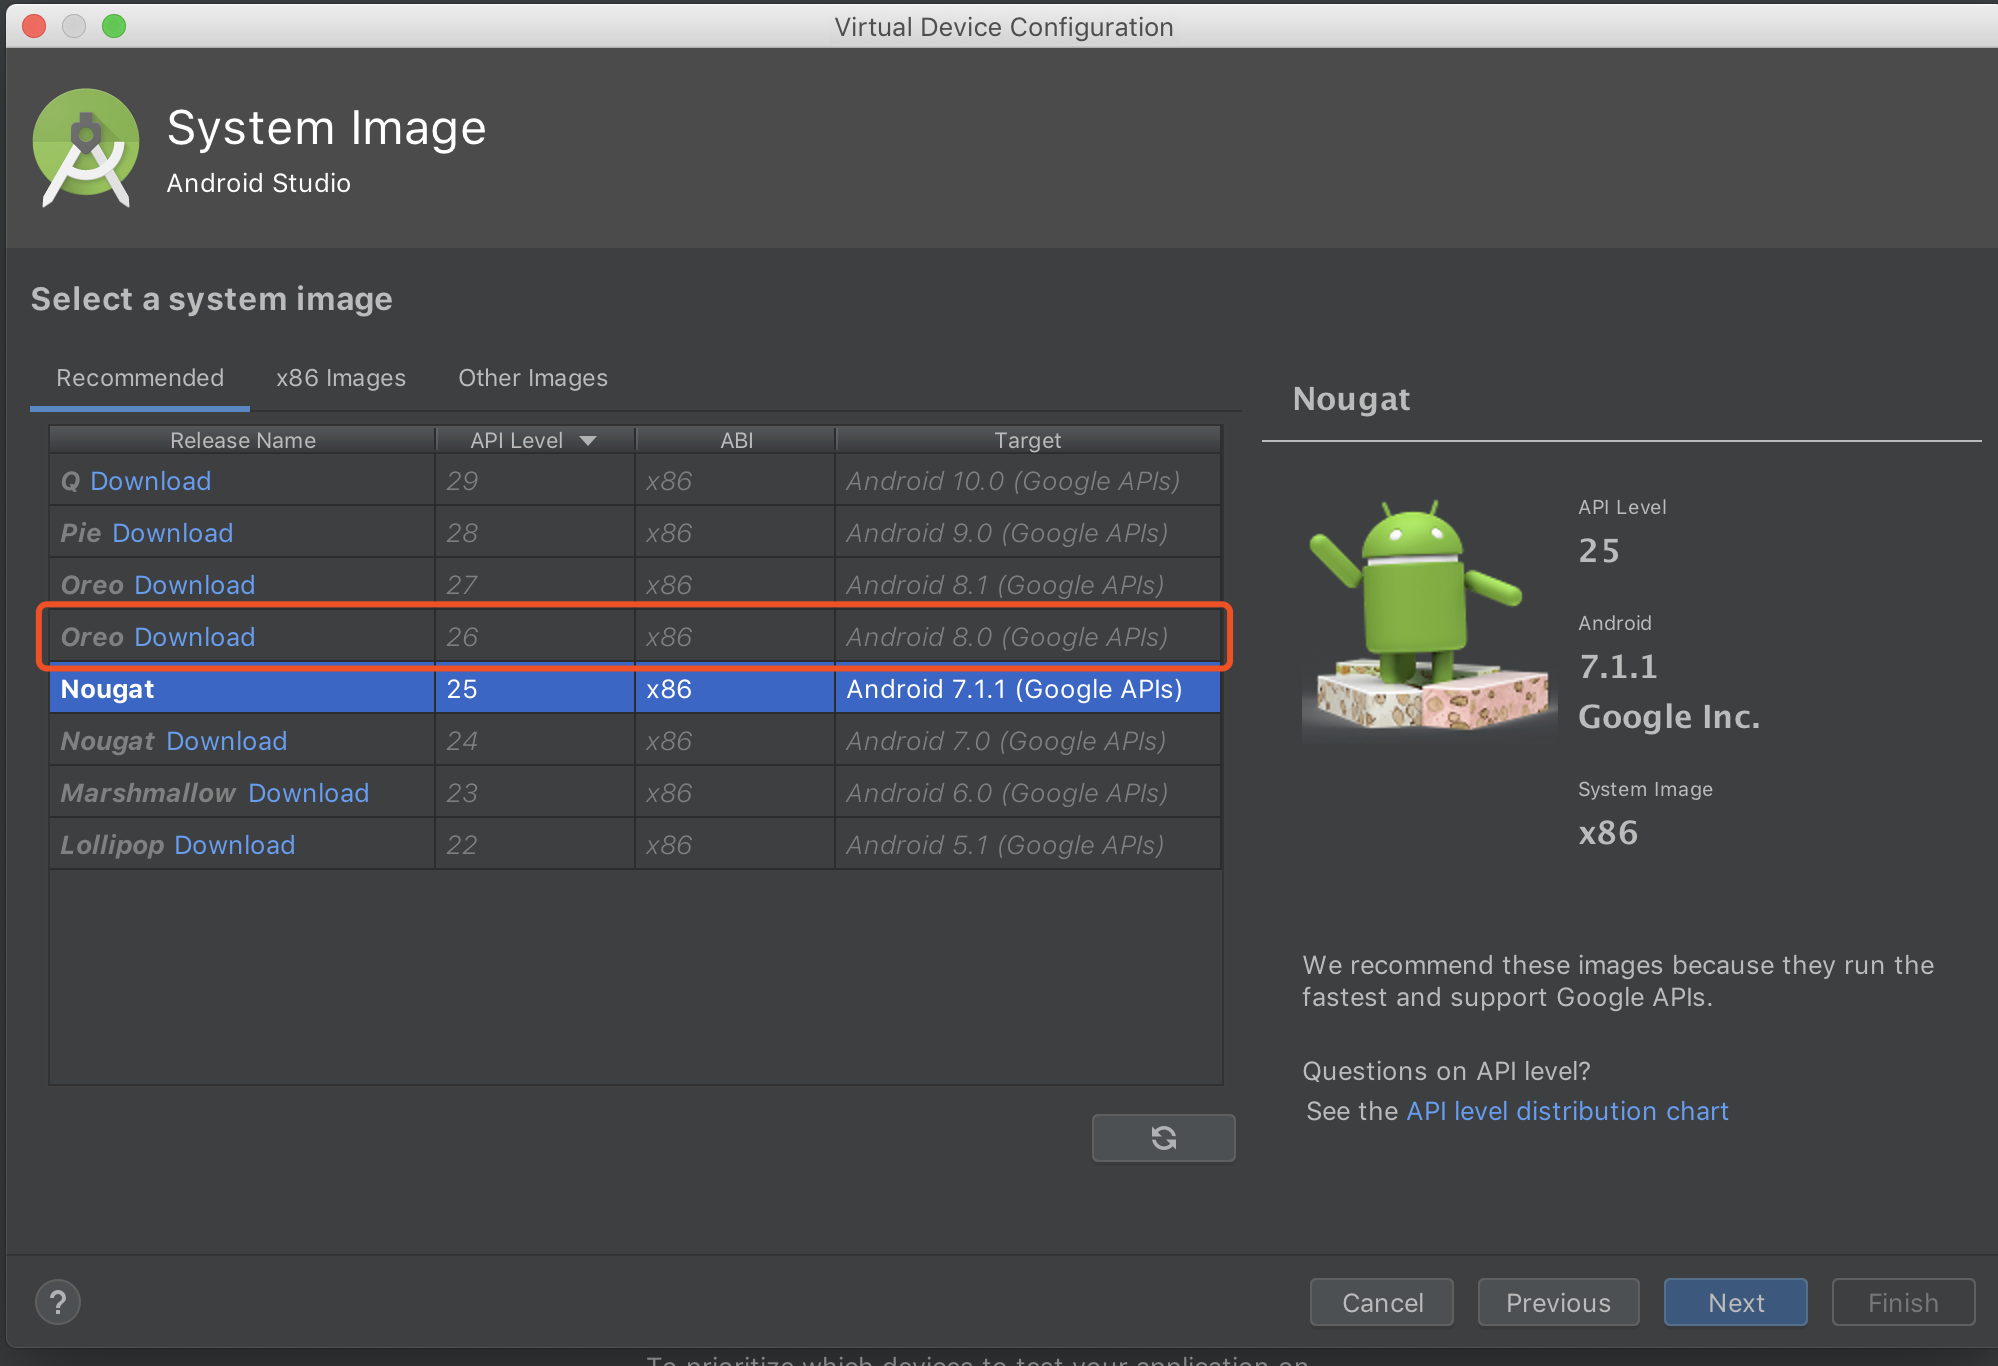Click the Nougat heading in details panel

(1351, 398)
